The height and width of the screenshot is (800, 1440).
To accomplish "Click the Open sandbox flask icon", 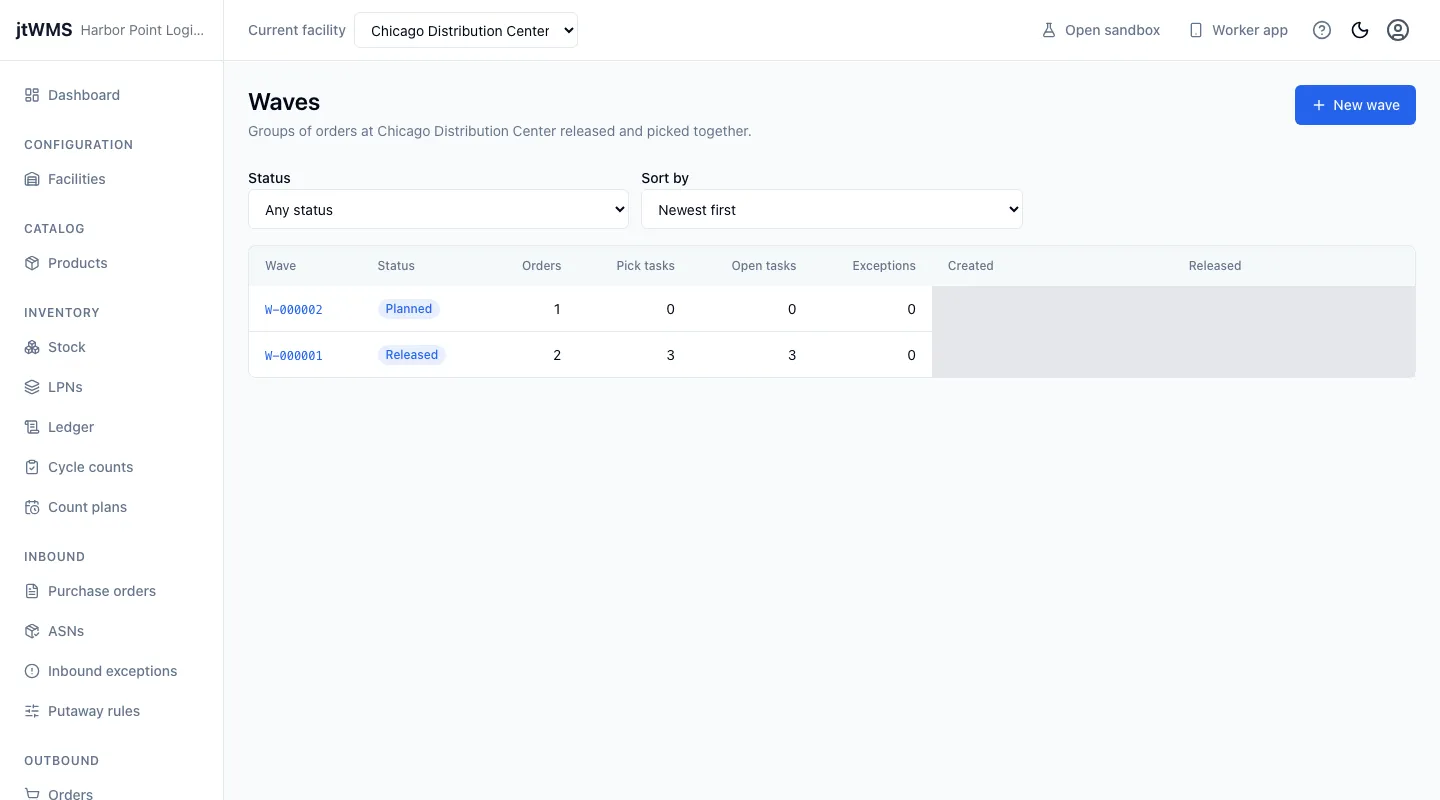I will click(x=1049, y=30).
